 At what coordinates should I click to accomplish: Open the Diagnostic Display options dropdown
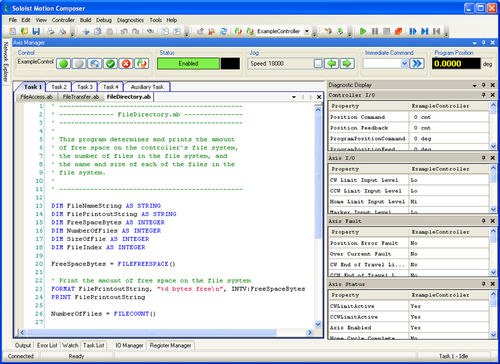pos(474,85)
